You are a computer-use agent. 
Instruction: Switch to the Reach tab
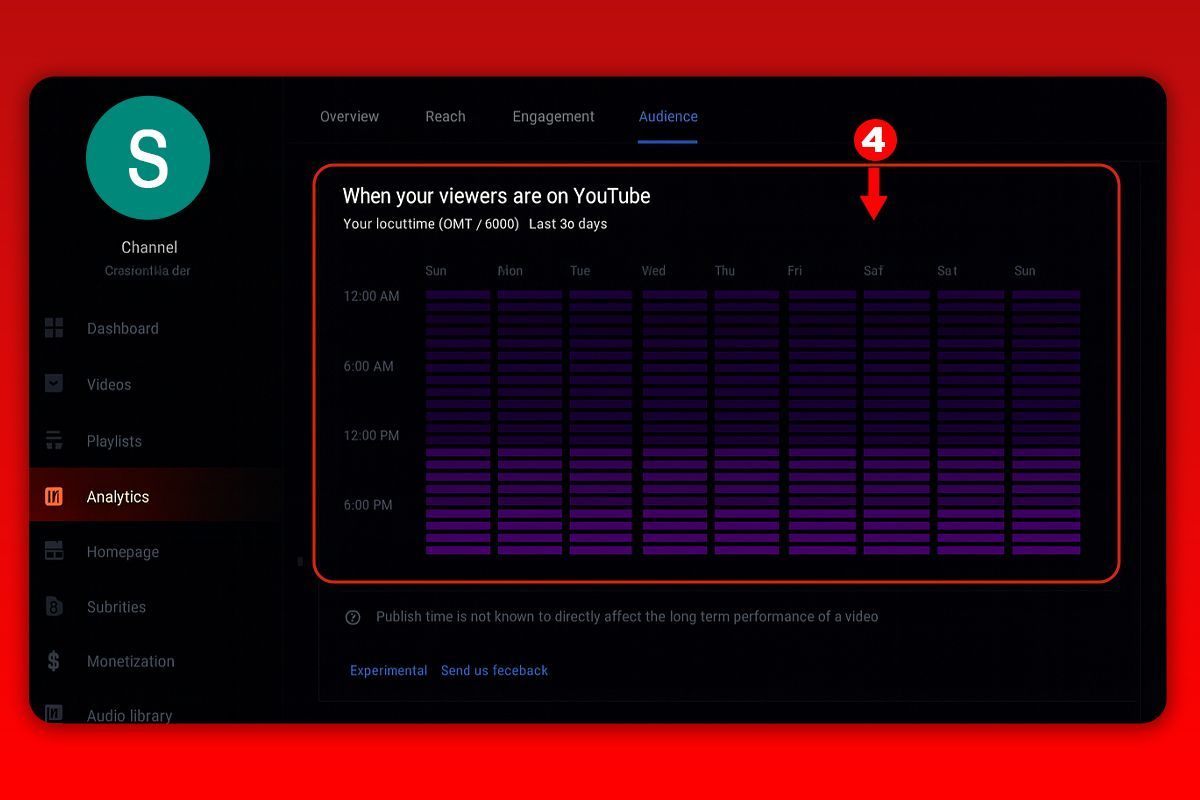(x=445, y=117)
